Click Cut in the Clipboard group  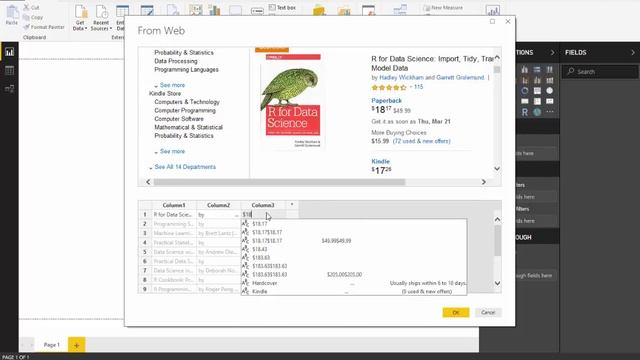tap(31, 7)
